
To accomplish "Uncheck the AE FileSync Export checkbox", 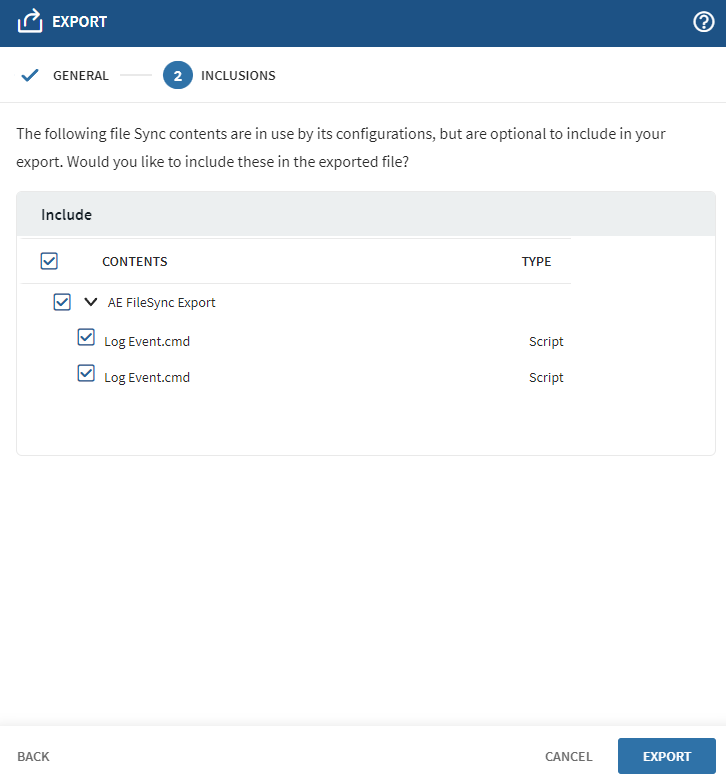I will pos(62,301).
